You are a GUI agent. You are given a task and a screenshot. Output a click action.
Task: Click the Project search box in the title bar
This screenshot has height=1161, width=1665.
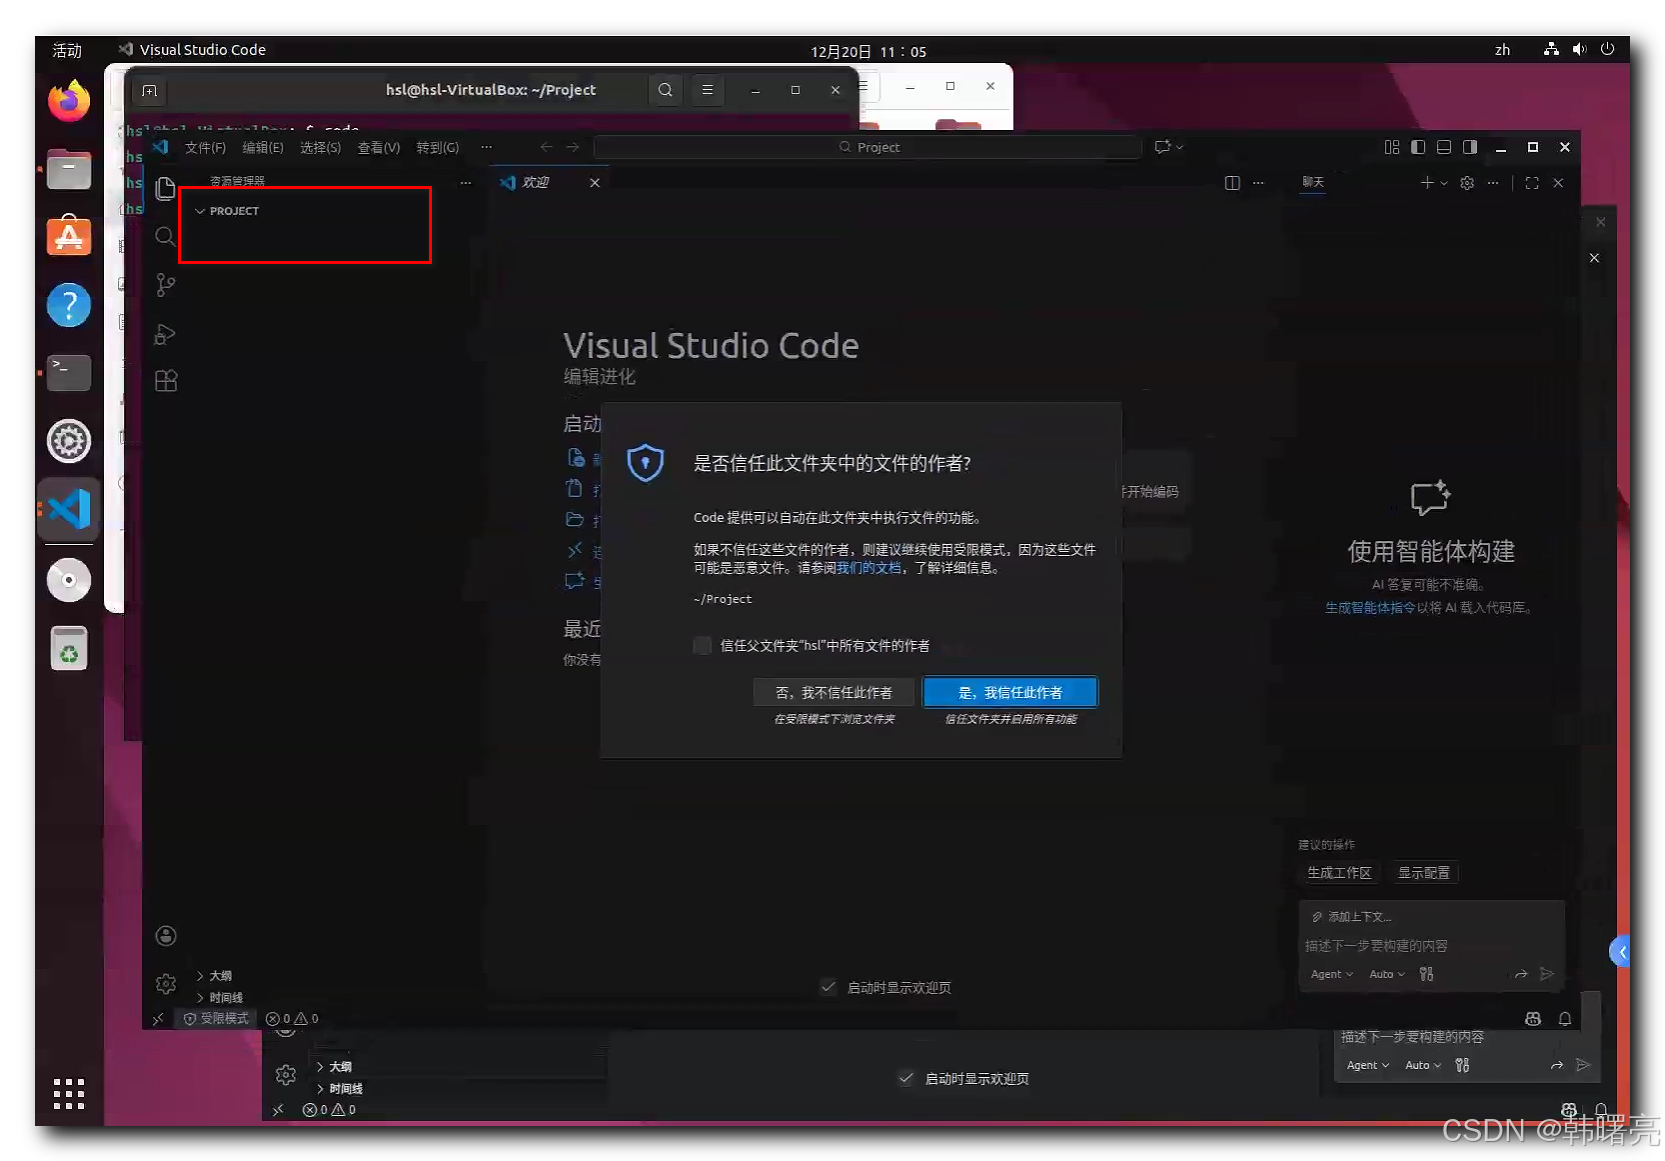tap(866, 147)
